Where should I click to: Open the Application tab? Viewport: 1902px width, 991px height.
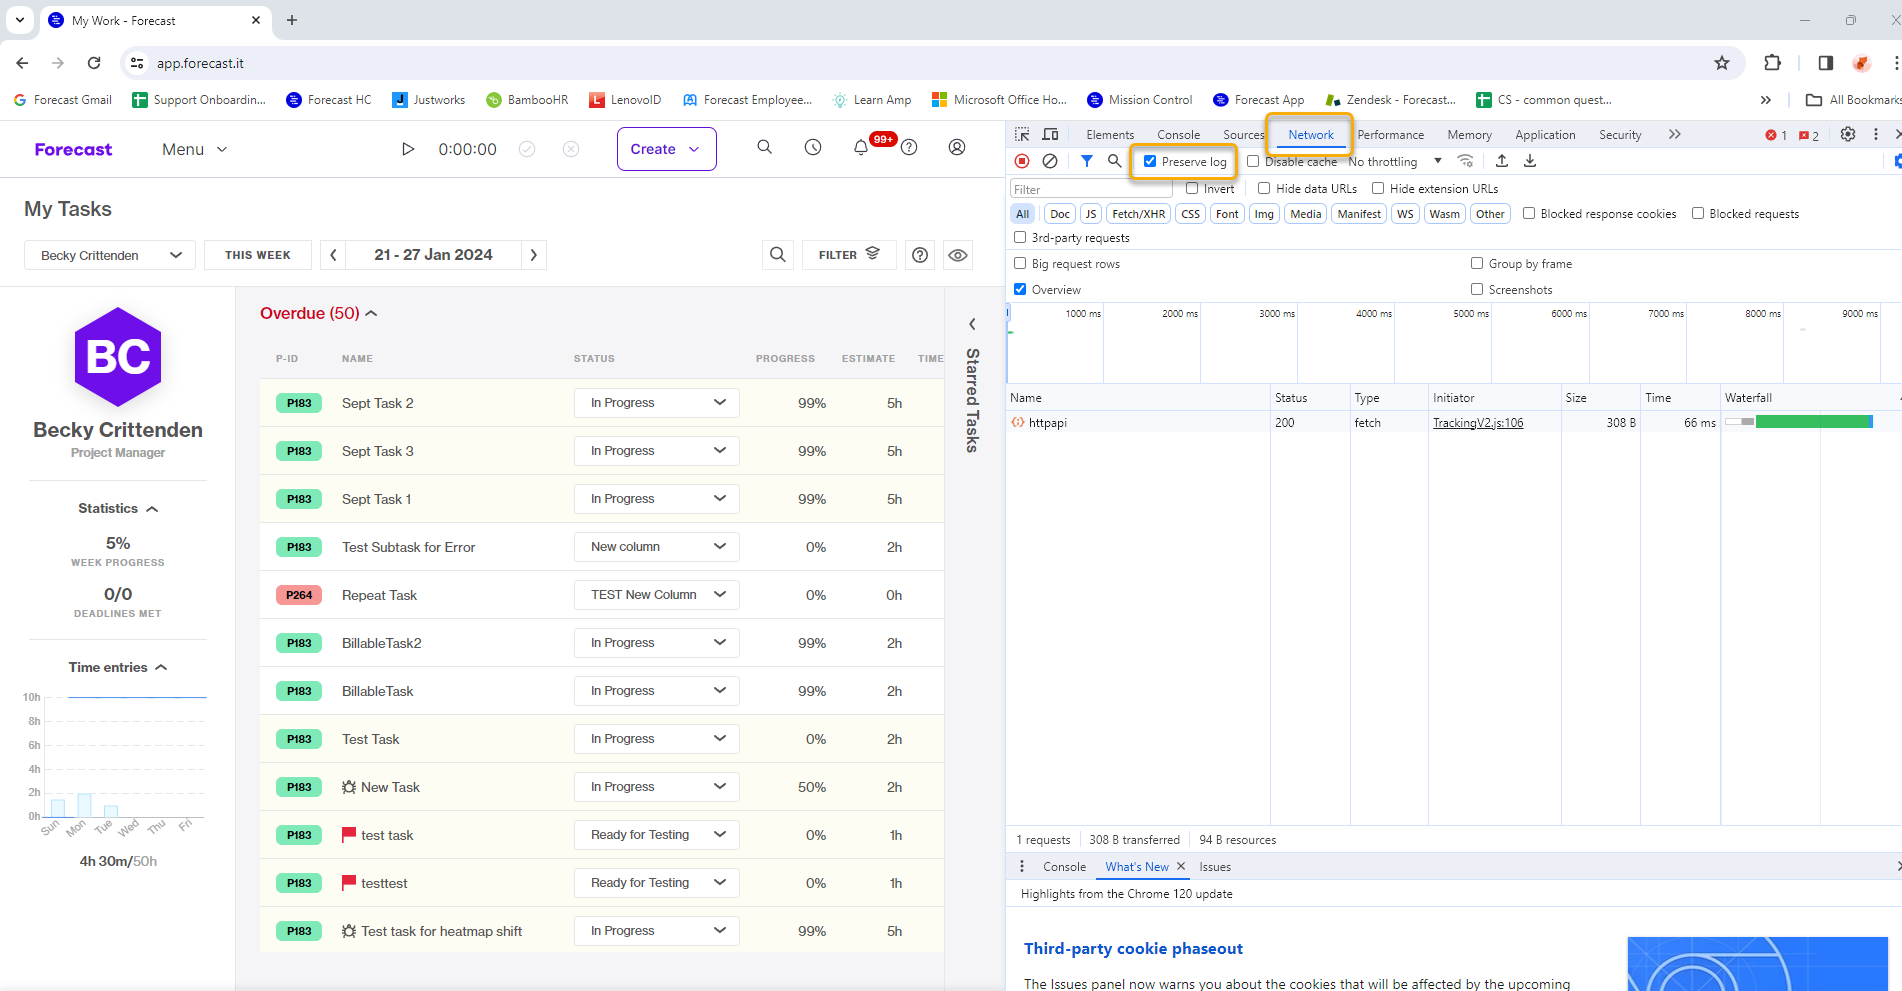1545,135
